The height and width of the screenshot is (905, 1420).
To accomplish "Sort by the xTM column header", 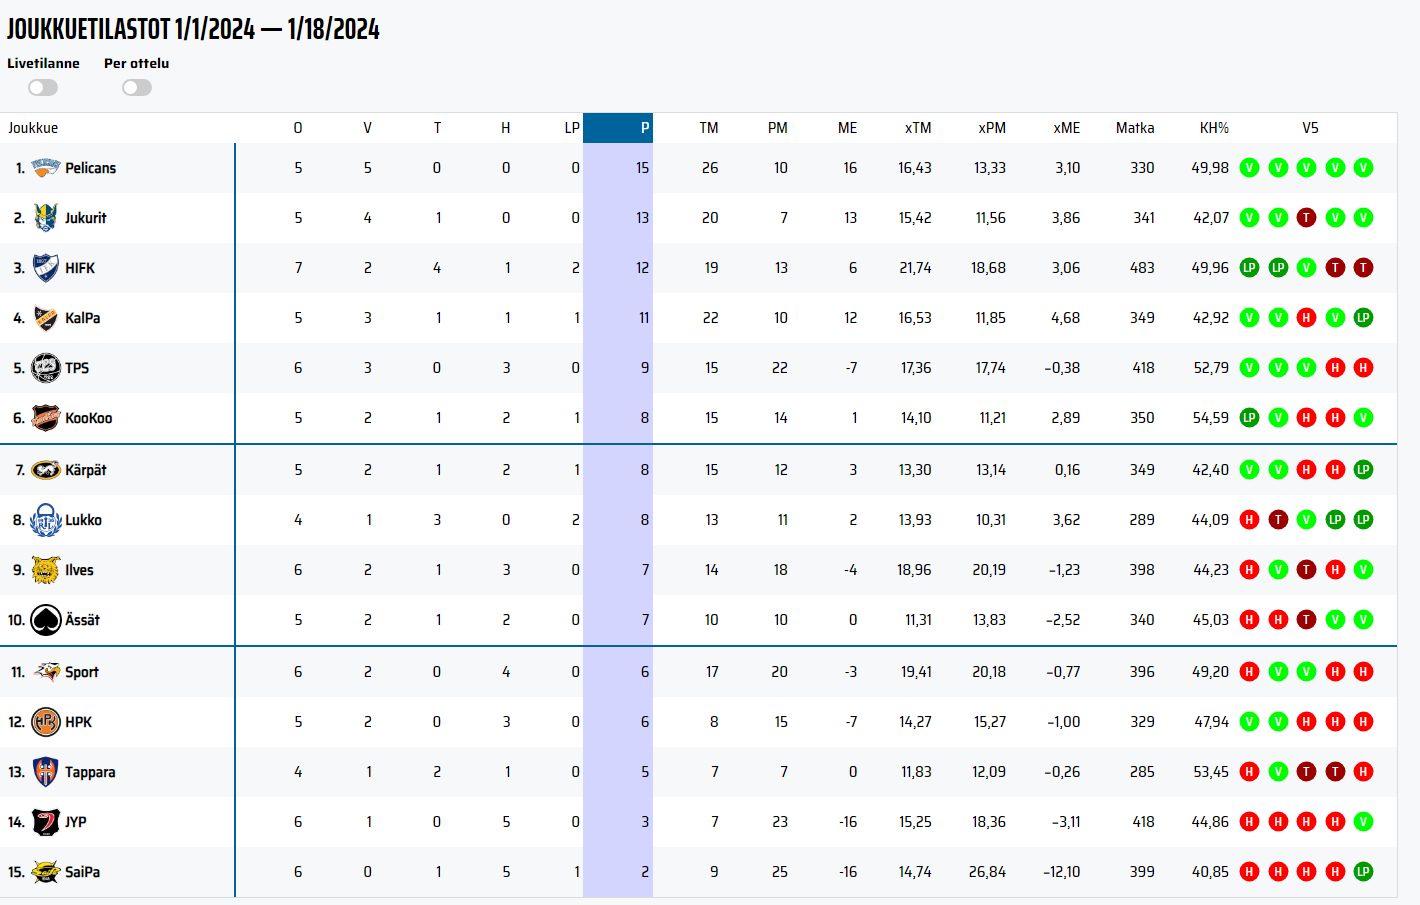I will [918, 128].
